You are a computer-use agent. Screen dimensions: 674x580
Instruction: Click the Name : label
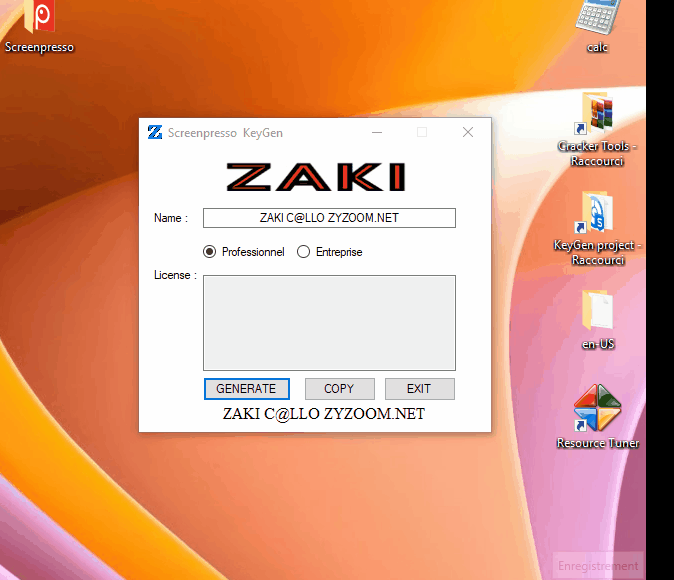pyautogui.click(x=171, y=218)
